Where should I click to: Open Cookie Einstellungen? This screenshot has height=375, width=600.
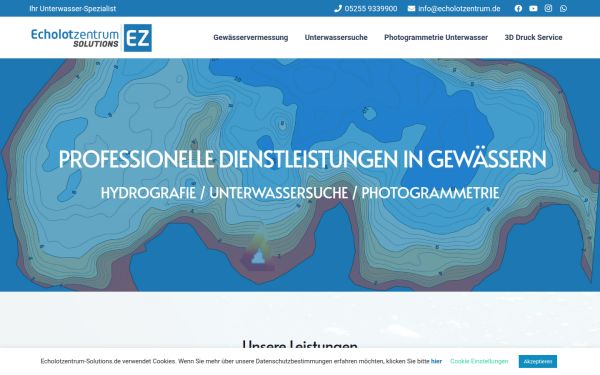tap(479, 361)
